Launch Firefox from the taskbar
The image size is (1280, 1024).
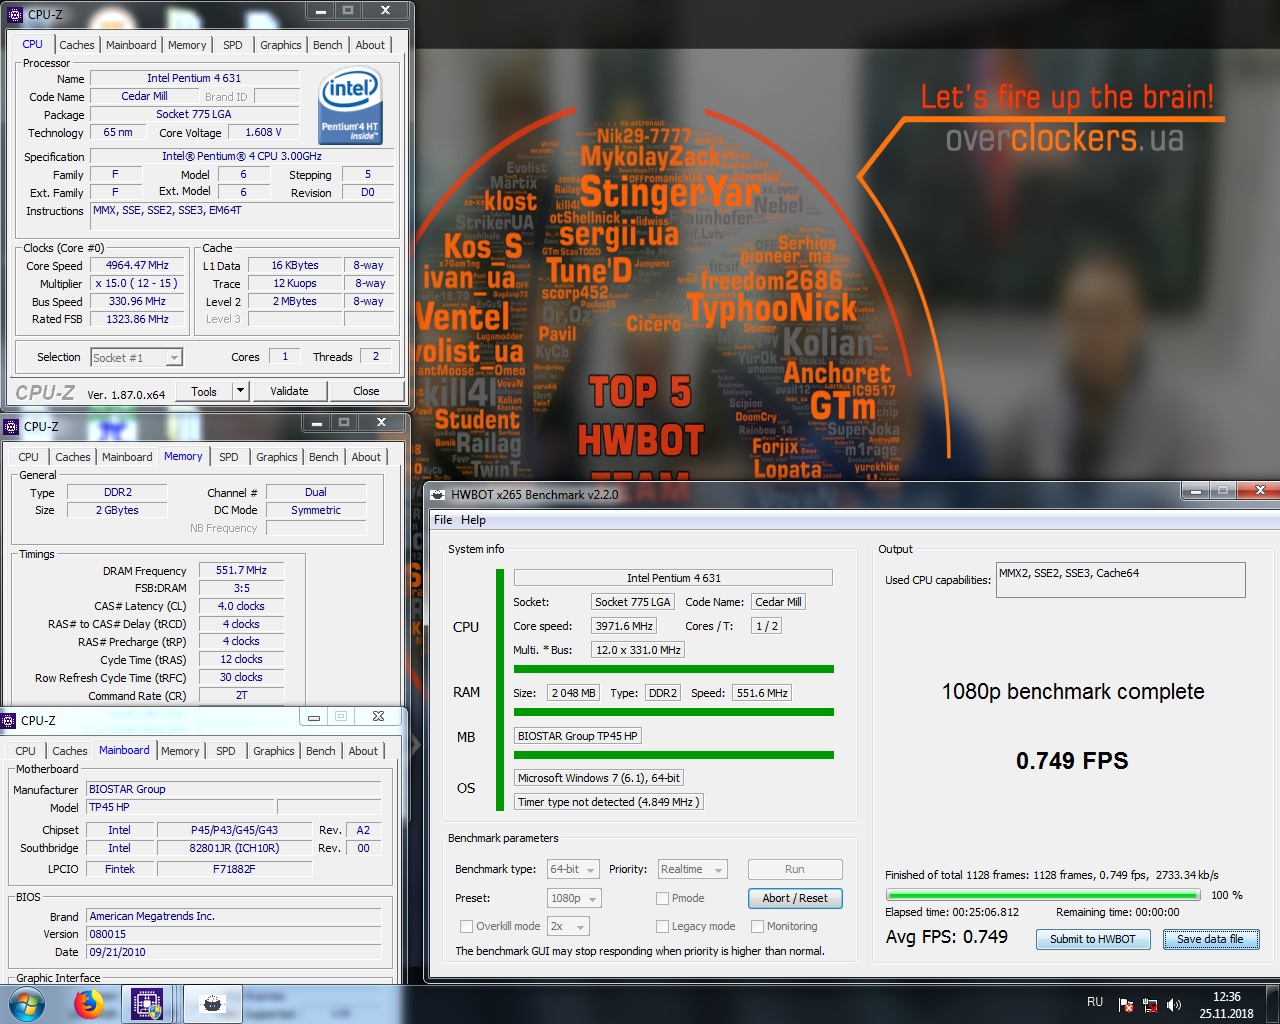click(x=89, y=1004)
